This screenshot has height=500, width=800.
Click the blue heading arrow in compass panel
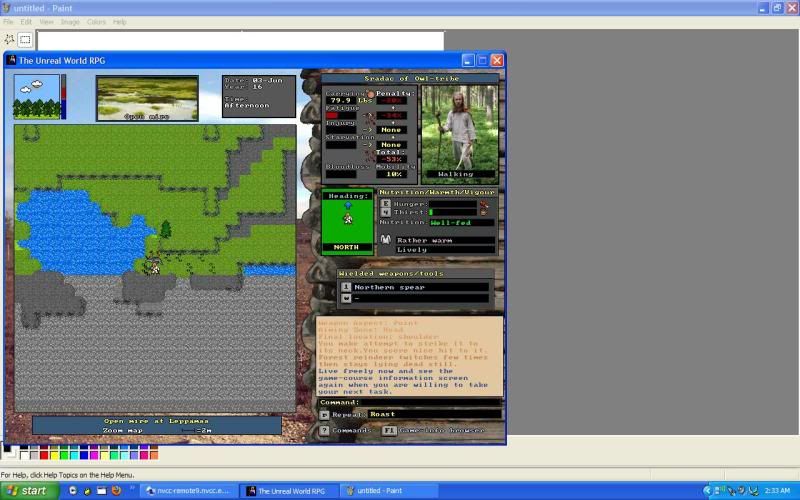click(x=348, y=205)
